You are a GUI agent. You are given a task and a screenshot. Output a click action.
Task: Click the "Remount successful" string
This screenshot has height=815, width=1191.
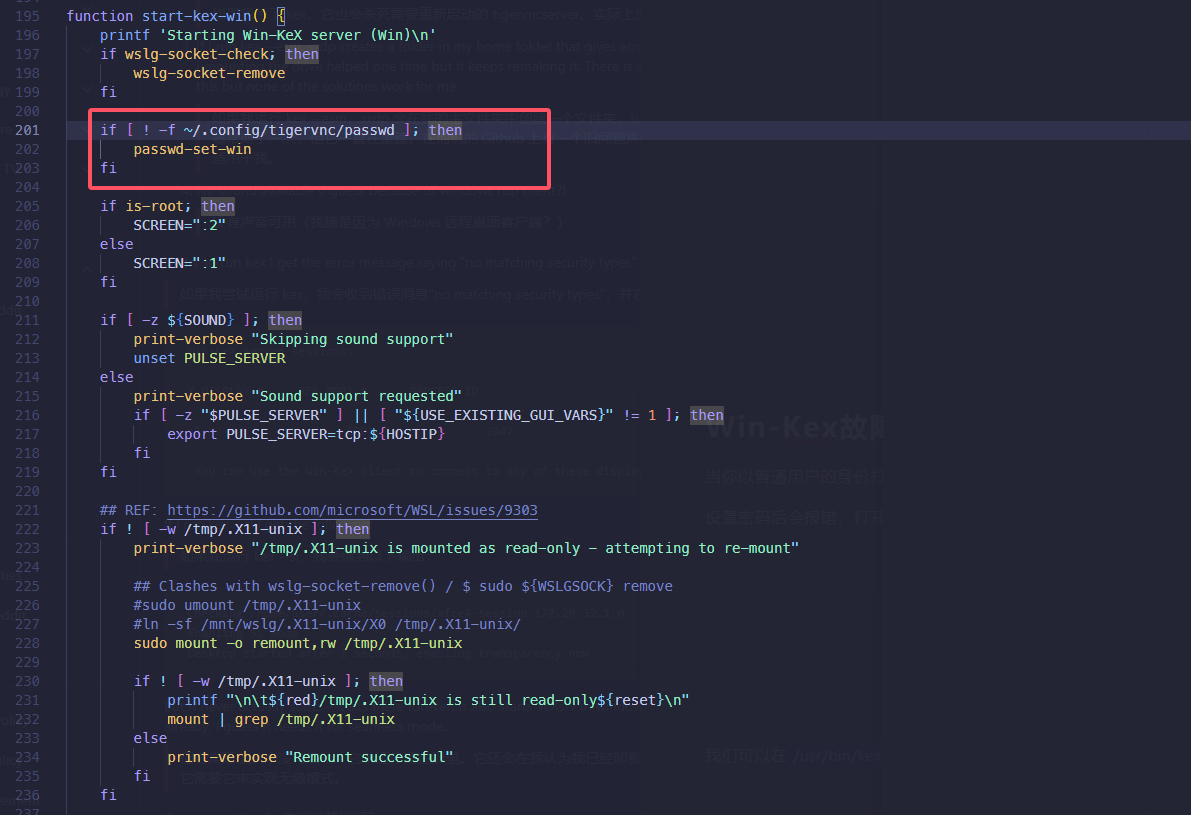(x=368, y=757)
